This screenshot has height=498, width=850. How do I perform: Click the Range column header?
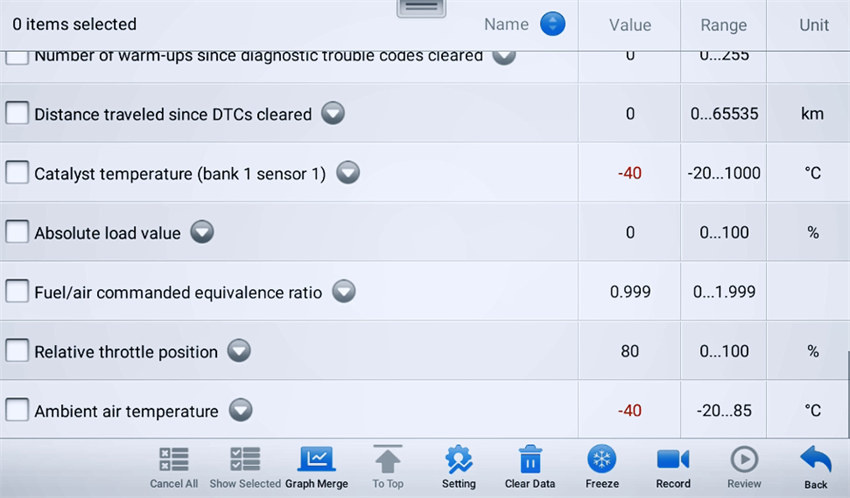click(x=723, y=25)
